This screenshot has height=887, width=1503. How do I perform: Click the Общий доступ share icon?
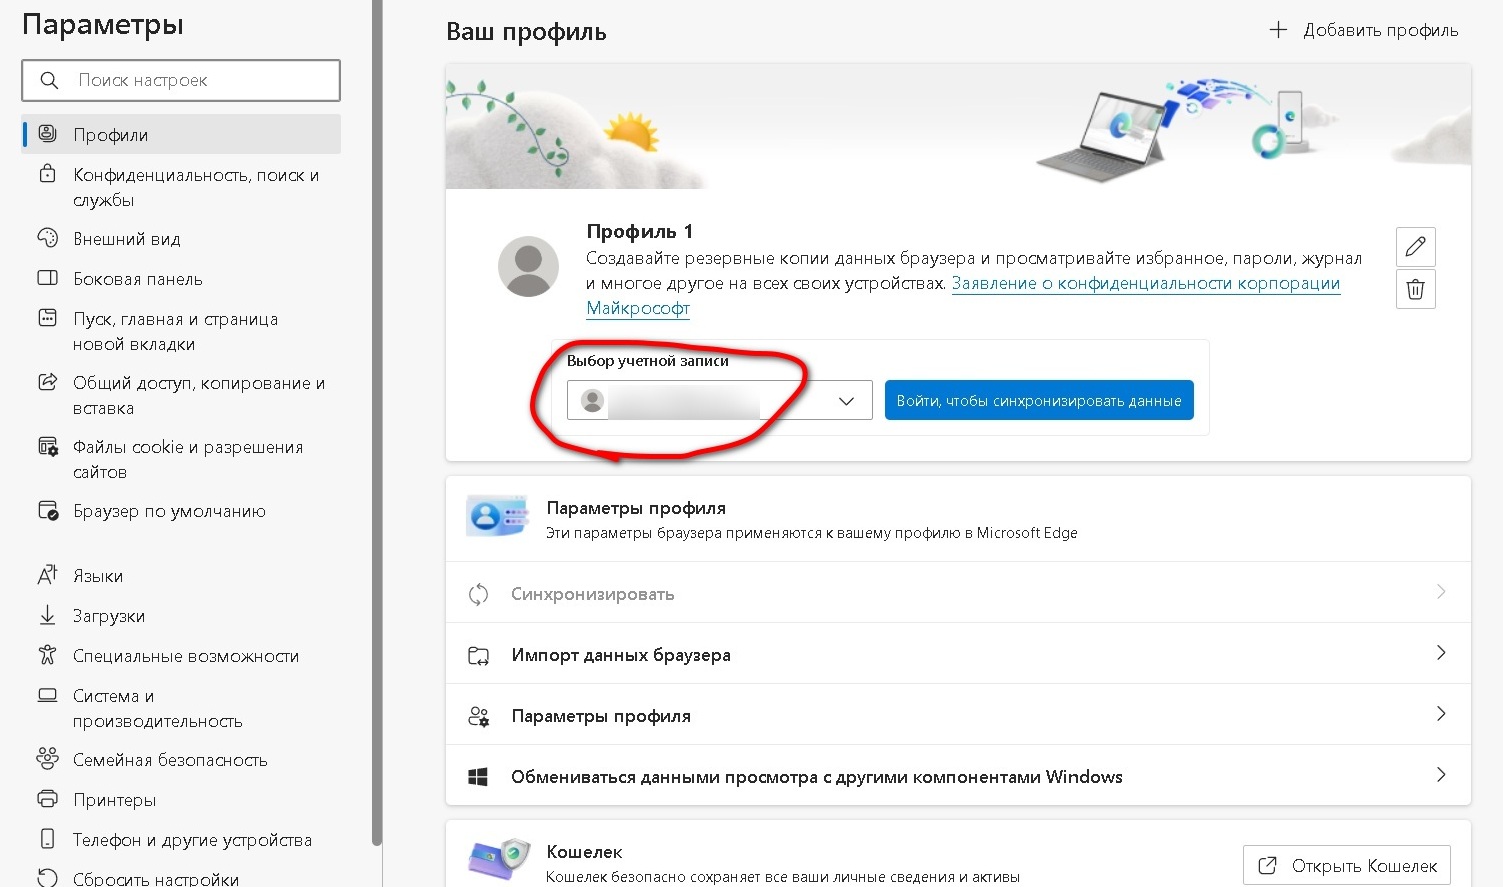(47, 382)
